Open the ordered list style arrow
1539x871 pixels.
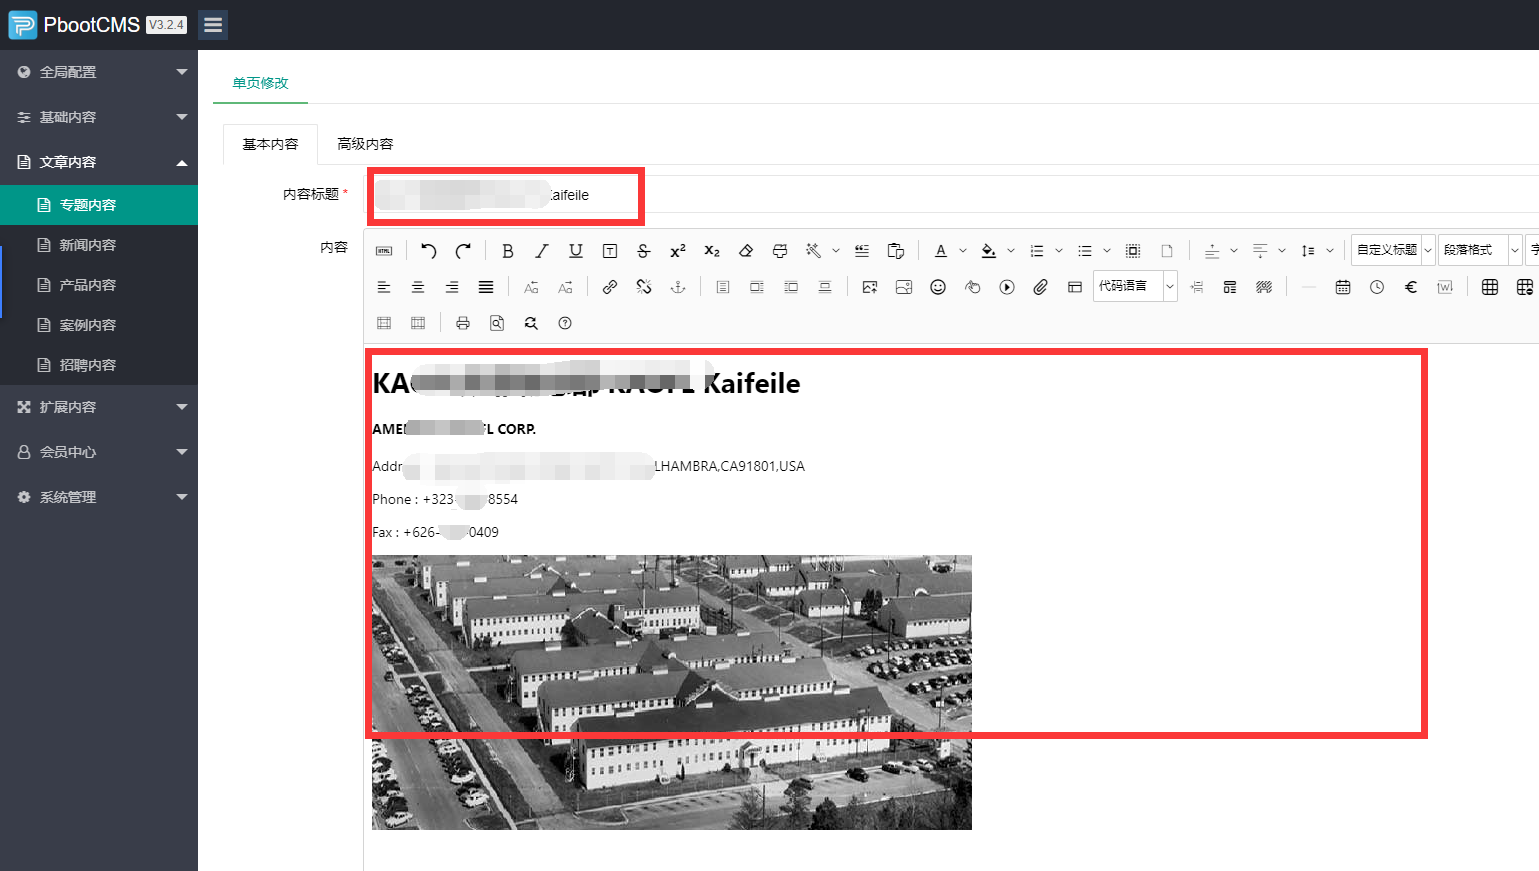click(x=1059, y=251)
